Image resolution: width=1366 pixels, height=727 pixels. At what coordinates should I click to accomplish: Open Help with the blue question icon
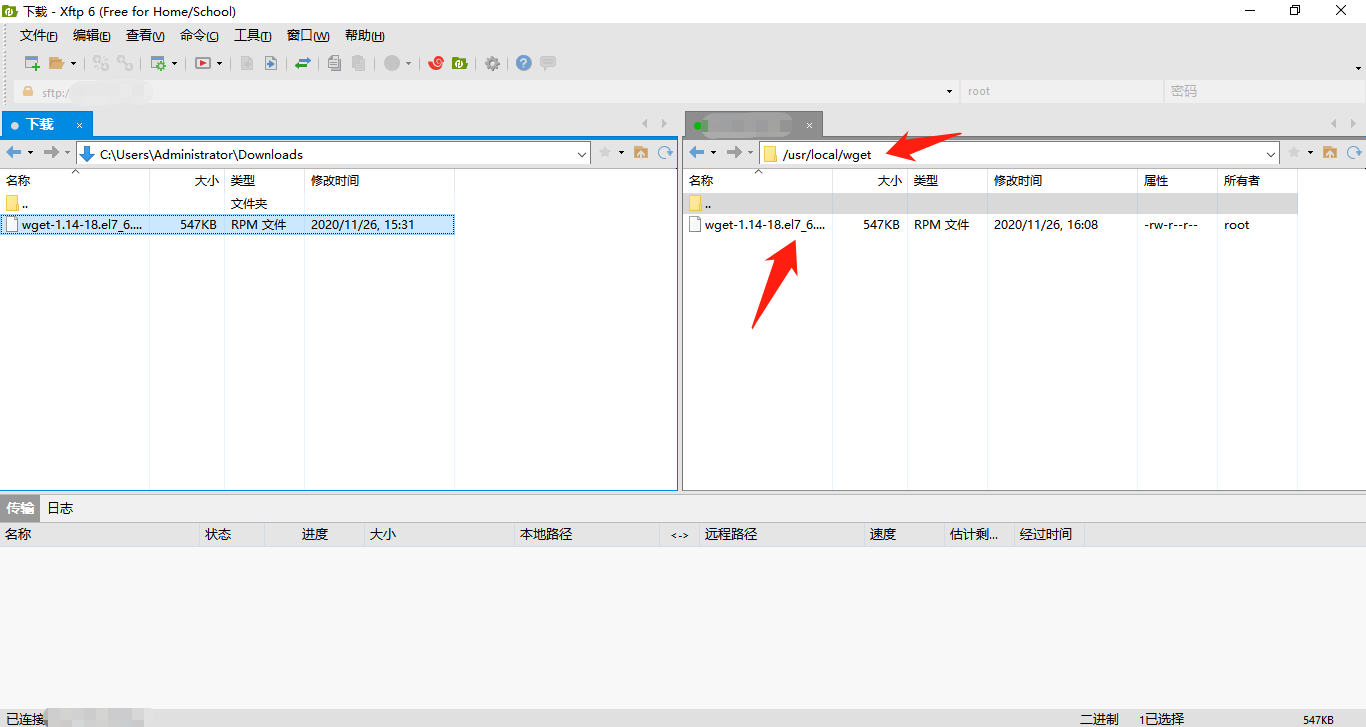[524, 63]
